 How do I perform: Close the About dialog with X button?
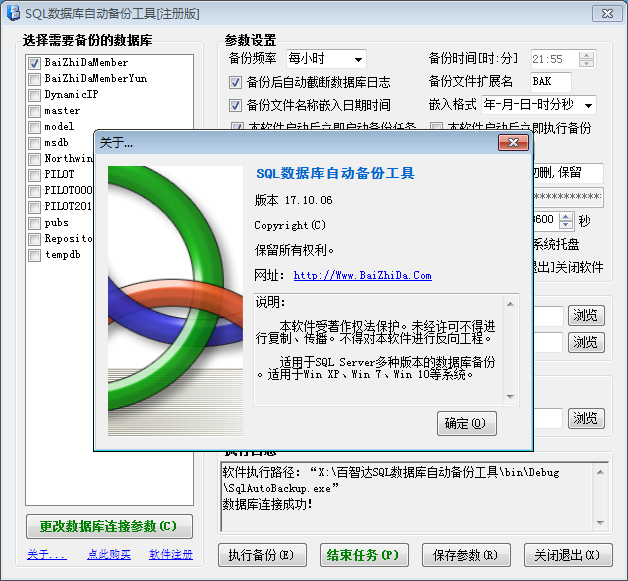click(513, 143)
